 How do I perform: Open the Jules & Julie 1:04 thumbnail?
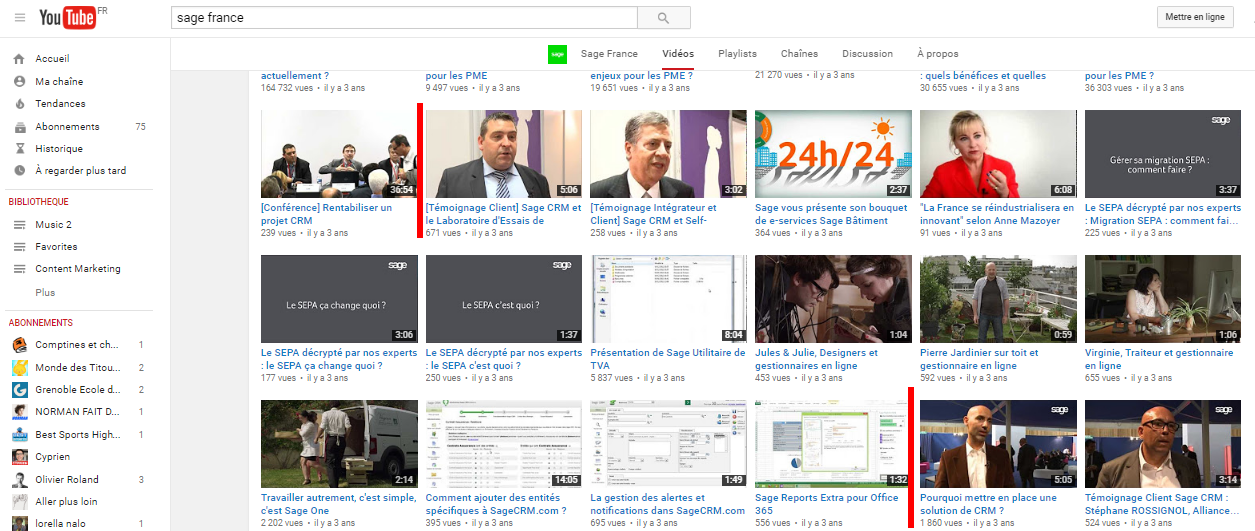tap(833, 299)
